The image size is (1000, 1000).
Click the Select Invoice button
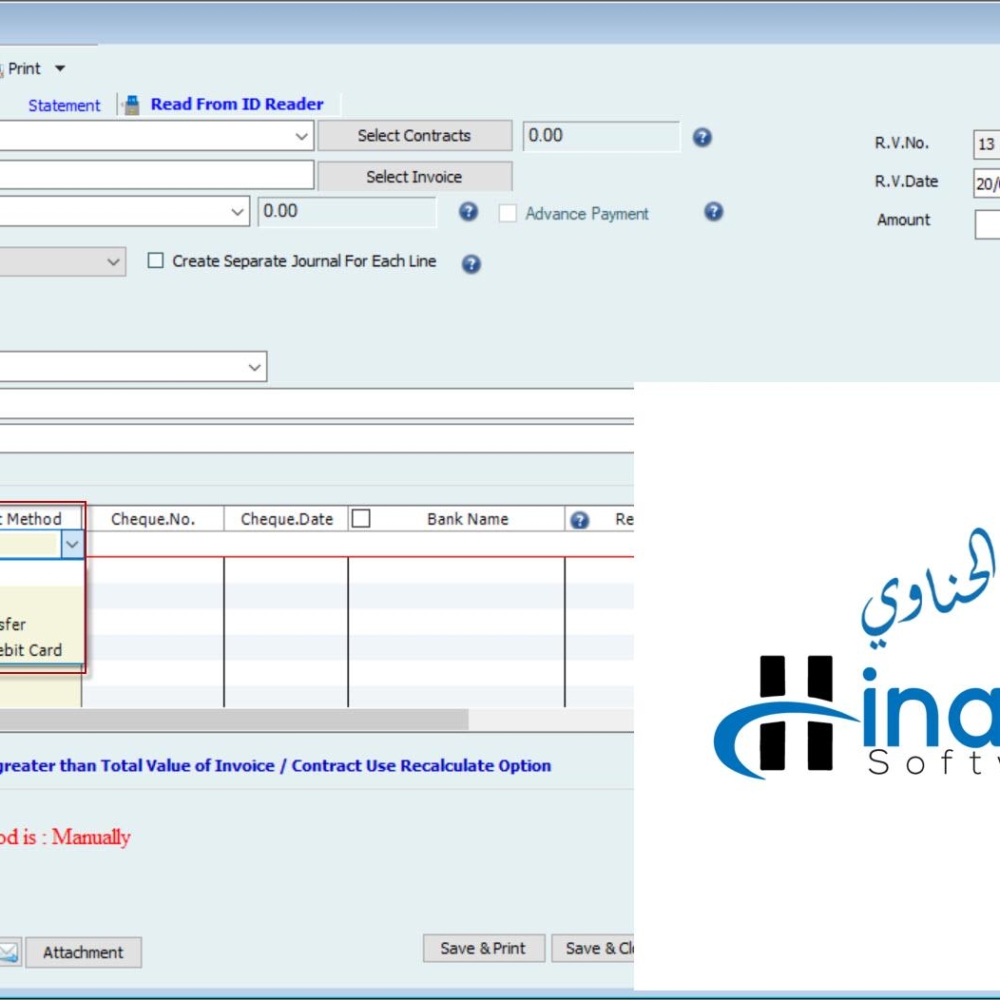tap(415, 177)
